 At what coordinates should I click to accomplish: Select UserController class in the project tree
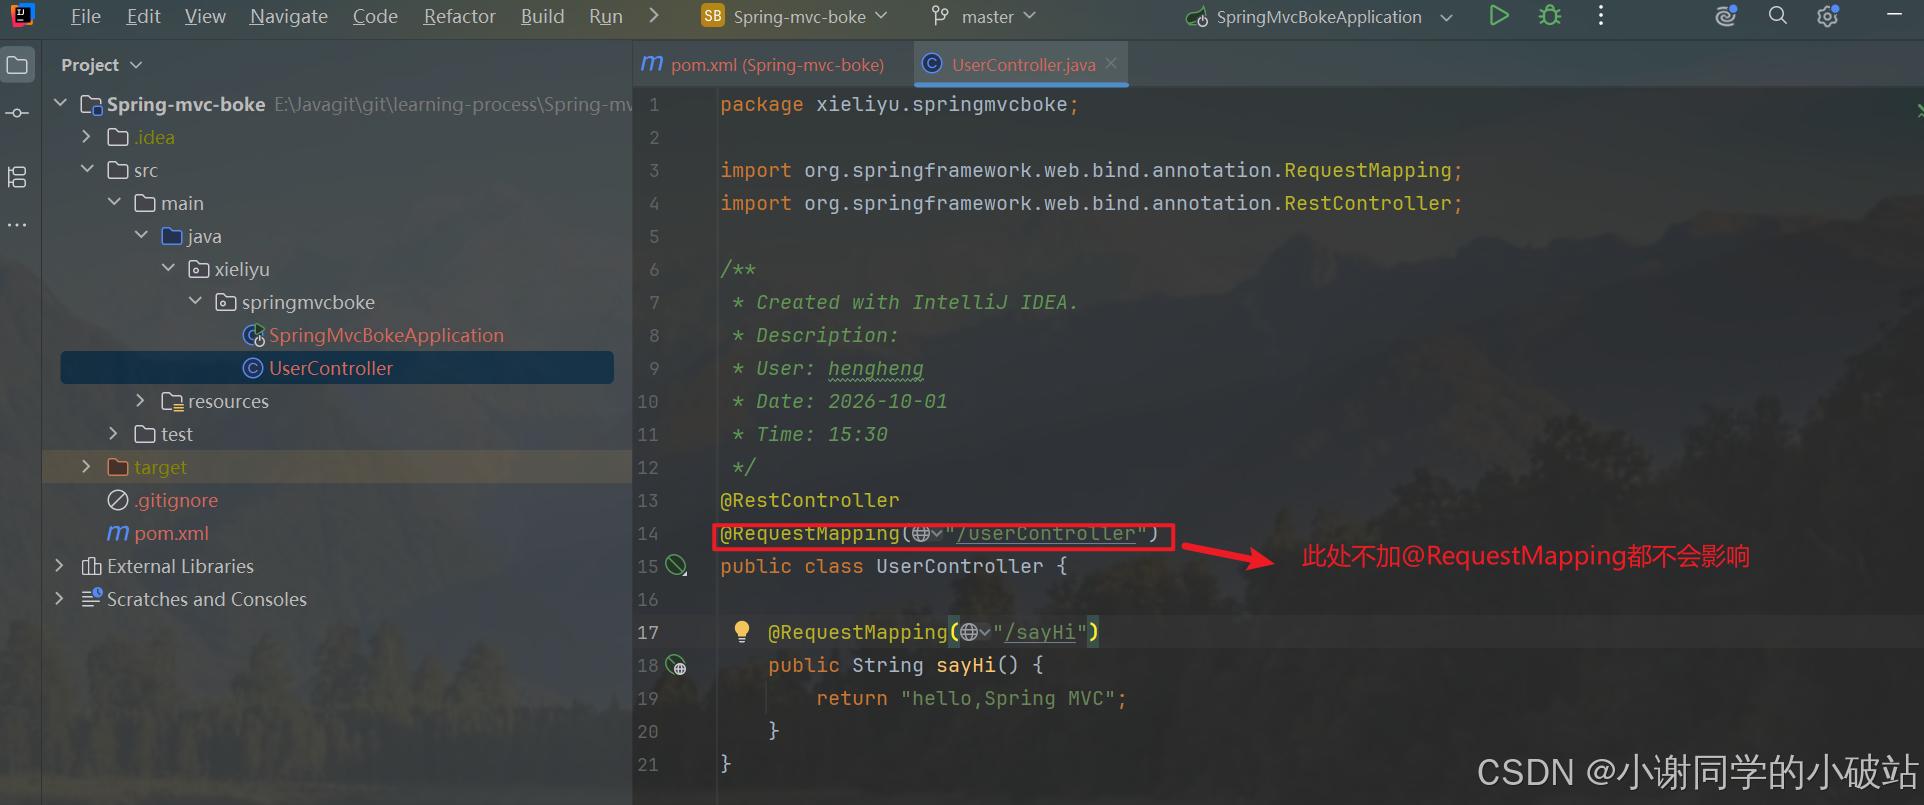click(331, 368)
